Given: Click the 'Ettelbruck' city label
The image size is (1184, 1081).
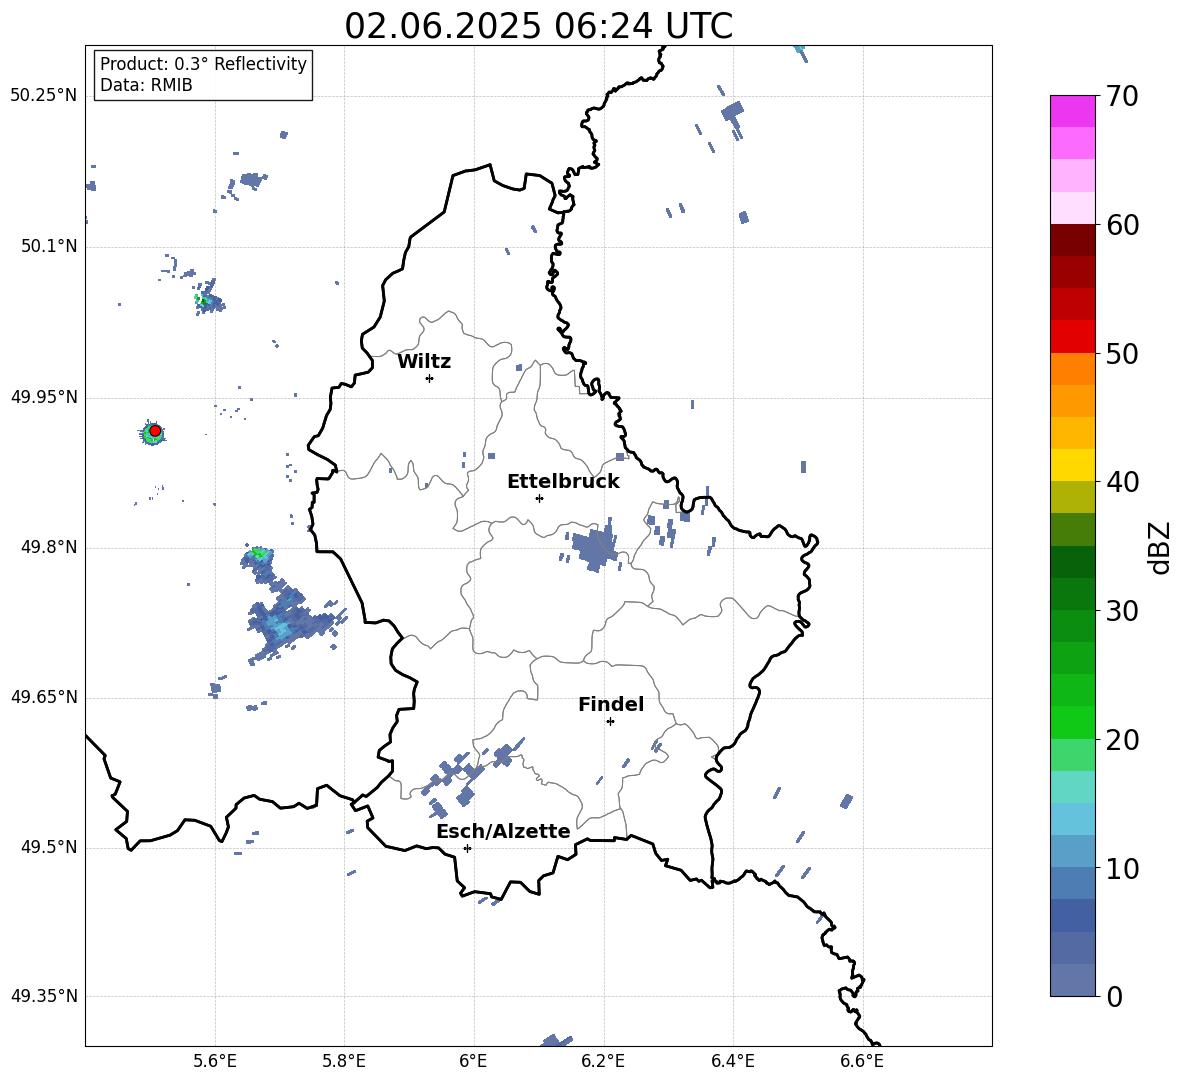Looking at the screenshot, I should tap(563, 482).
